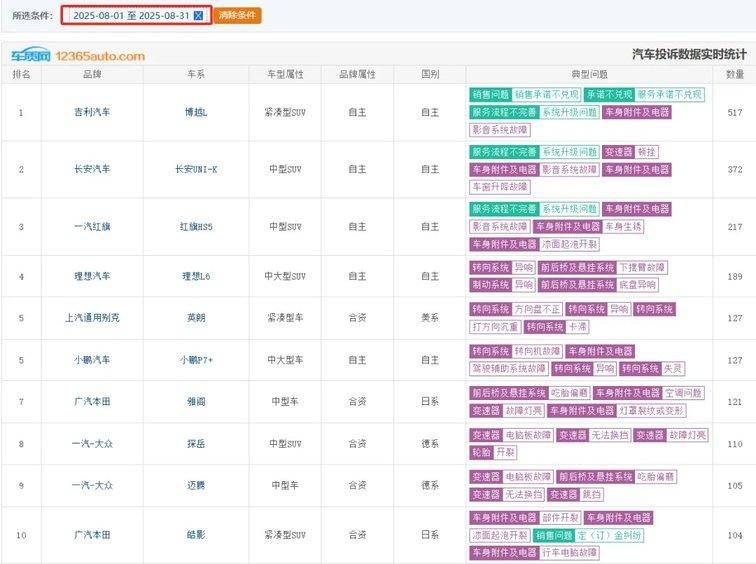The width and height of the screenshot is (756, 564).
Task: Select the 承诺不兑现 服务承诺不兑现 tag
Action: click(x=644, y=94)
